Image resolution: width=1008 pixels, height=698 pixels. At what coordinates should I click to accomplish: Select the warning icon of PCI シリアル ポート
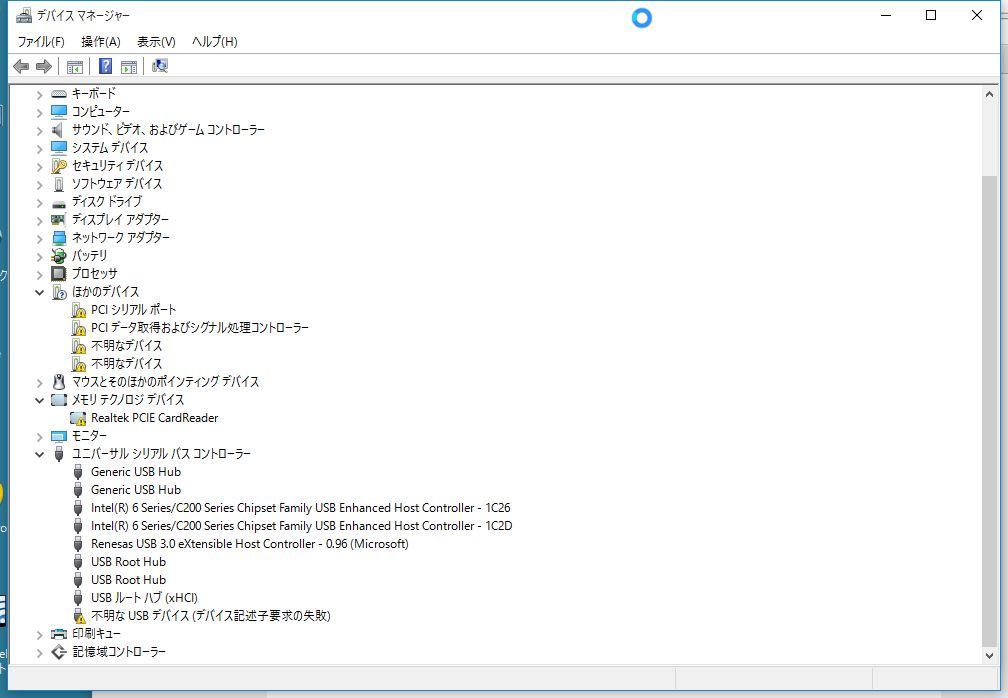click(x=78, y=310)
